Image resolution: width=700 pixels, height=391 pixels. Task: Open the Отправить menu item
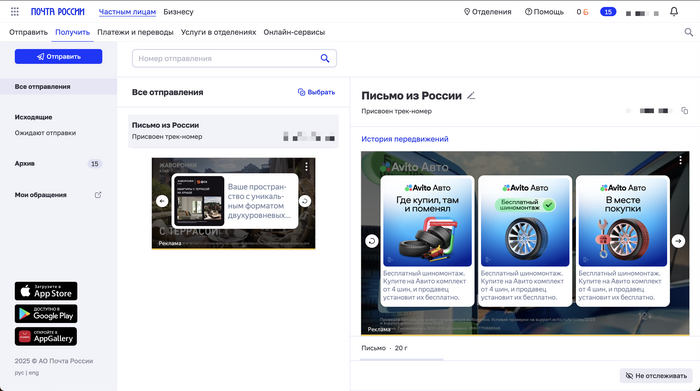(x=28, y=32)
